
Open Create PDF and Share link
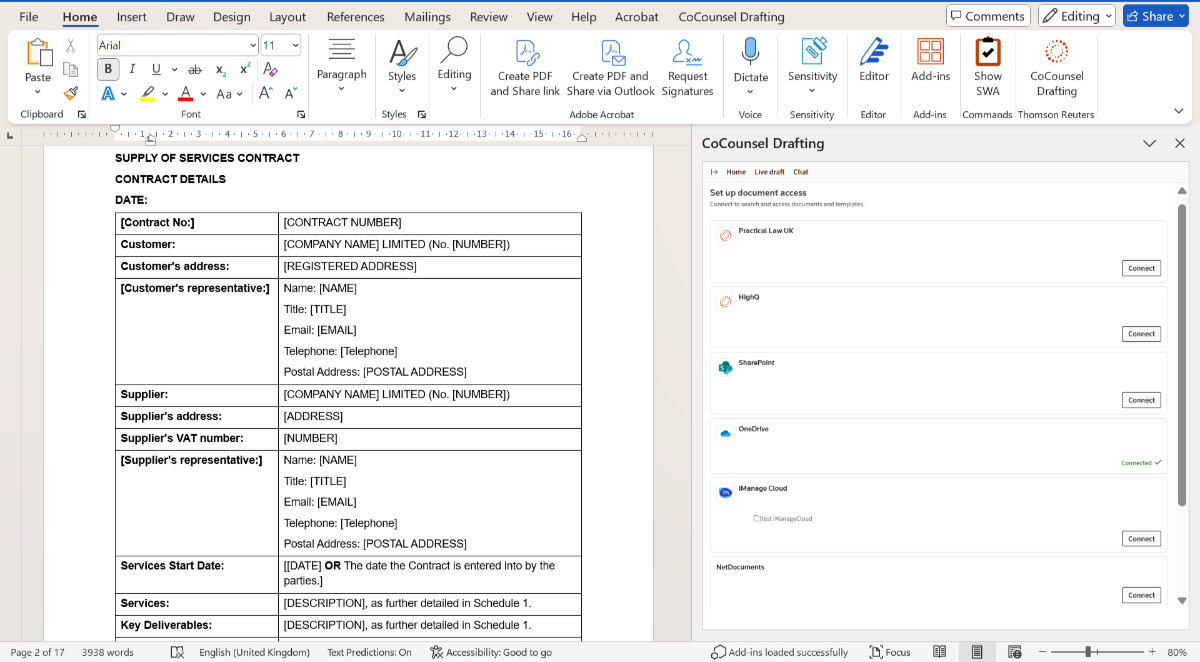click(525, 68)
